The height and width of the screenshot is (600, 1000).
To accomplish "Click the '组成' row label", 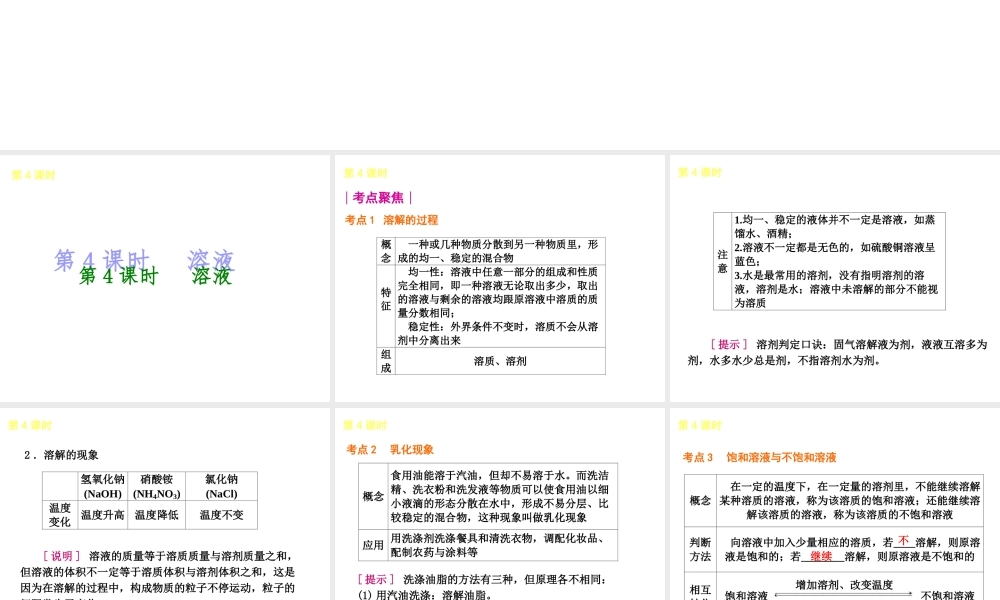I will [x=386, y=361].
